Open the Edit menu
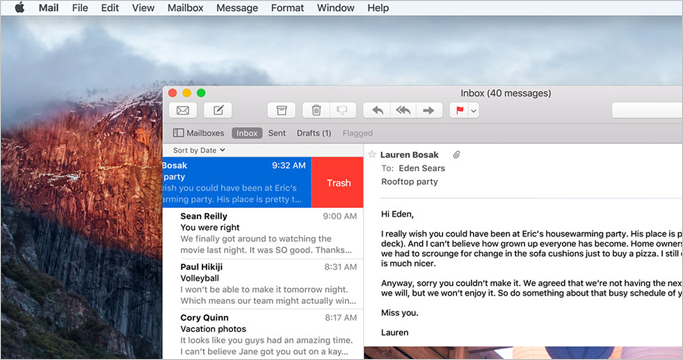This screenshot has width=683, height=360. coord(110,8)
